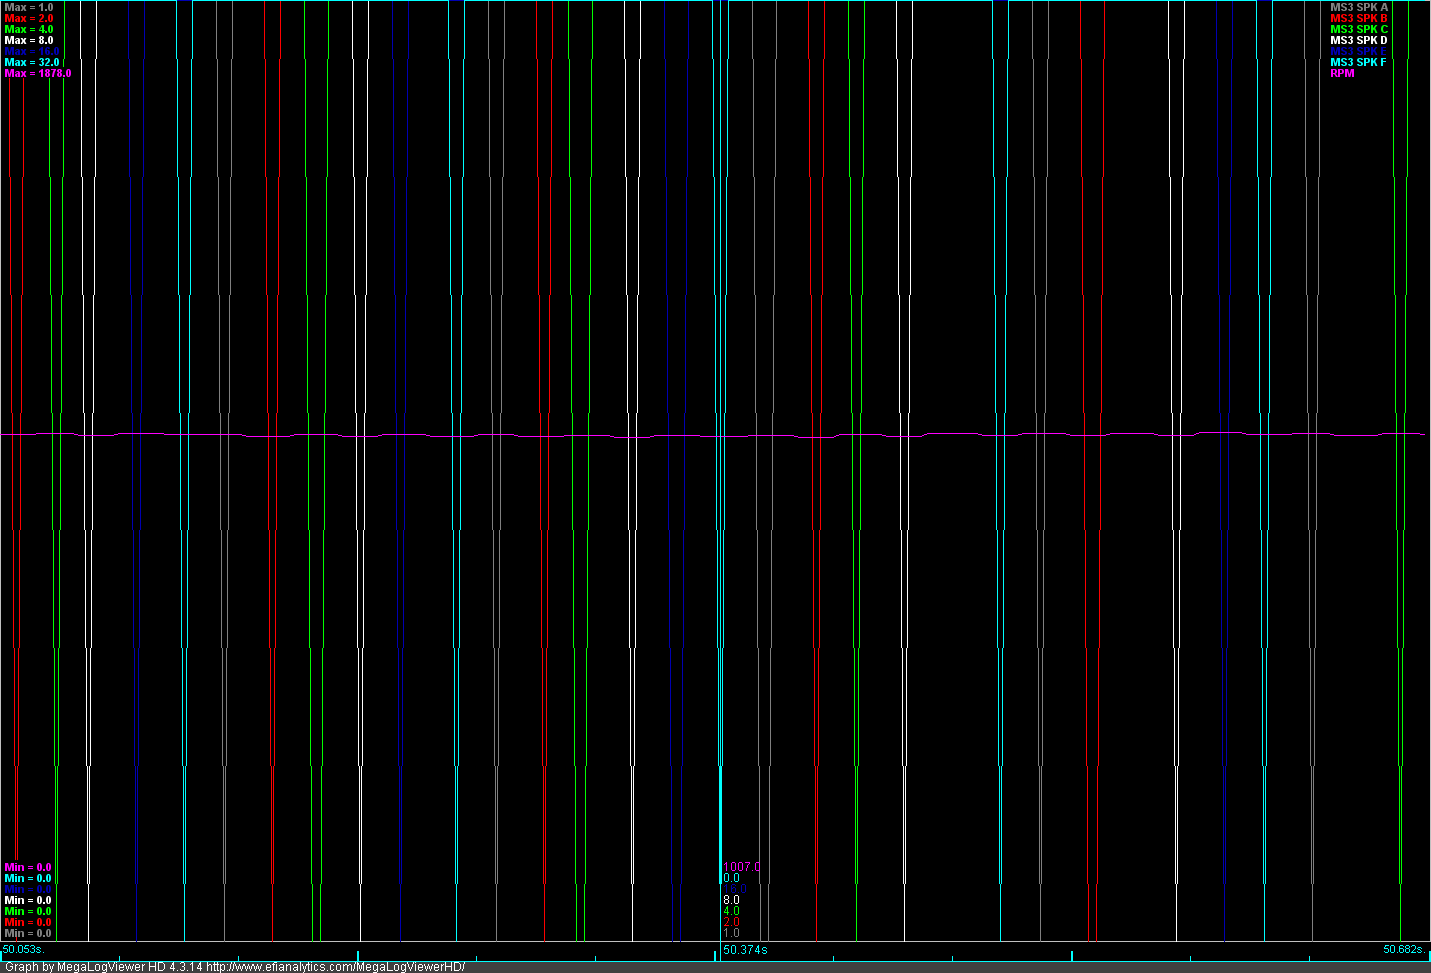Click the green MS3 SPK C legend label

[x=1358, y=29]
